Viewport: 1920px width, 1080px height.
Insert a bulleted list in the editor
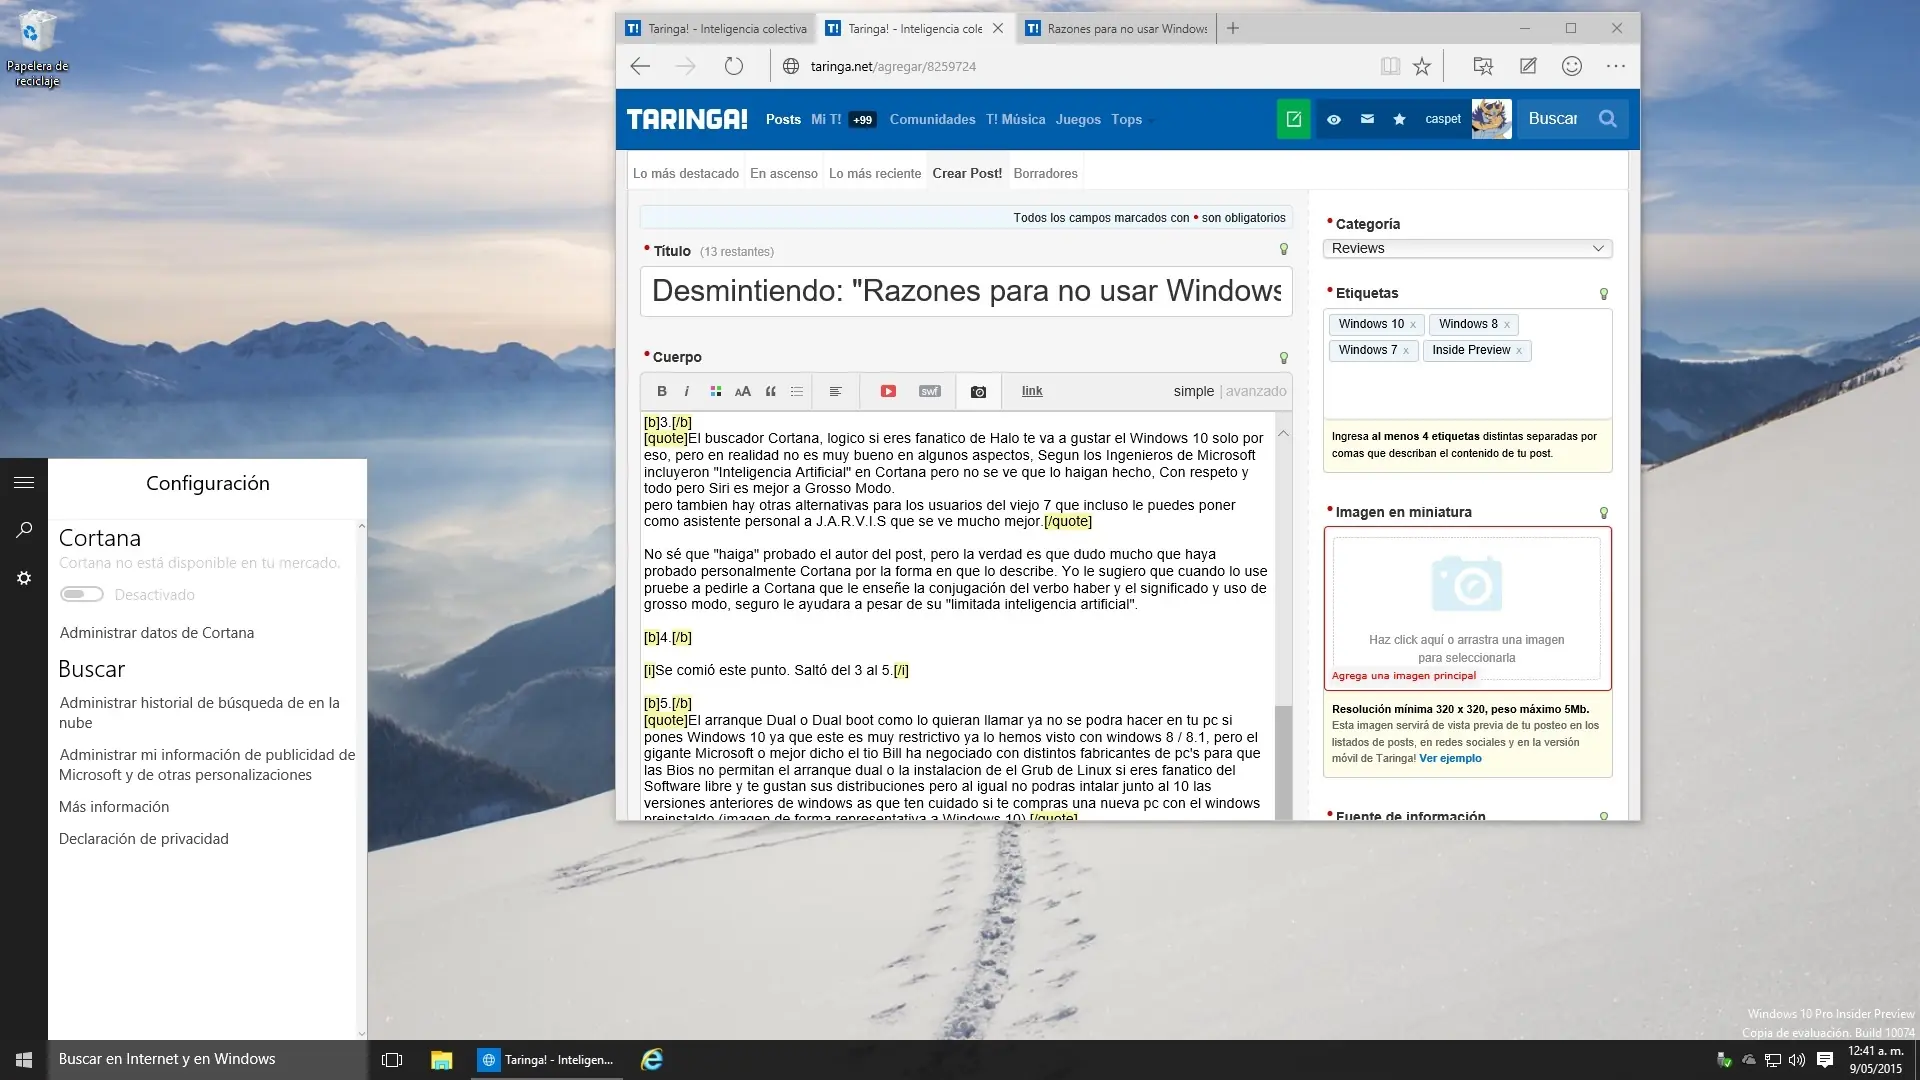796,391
